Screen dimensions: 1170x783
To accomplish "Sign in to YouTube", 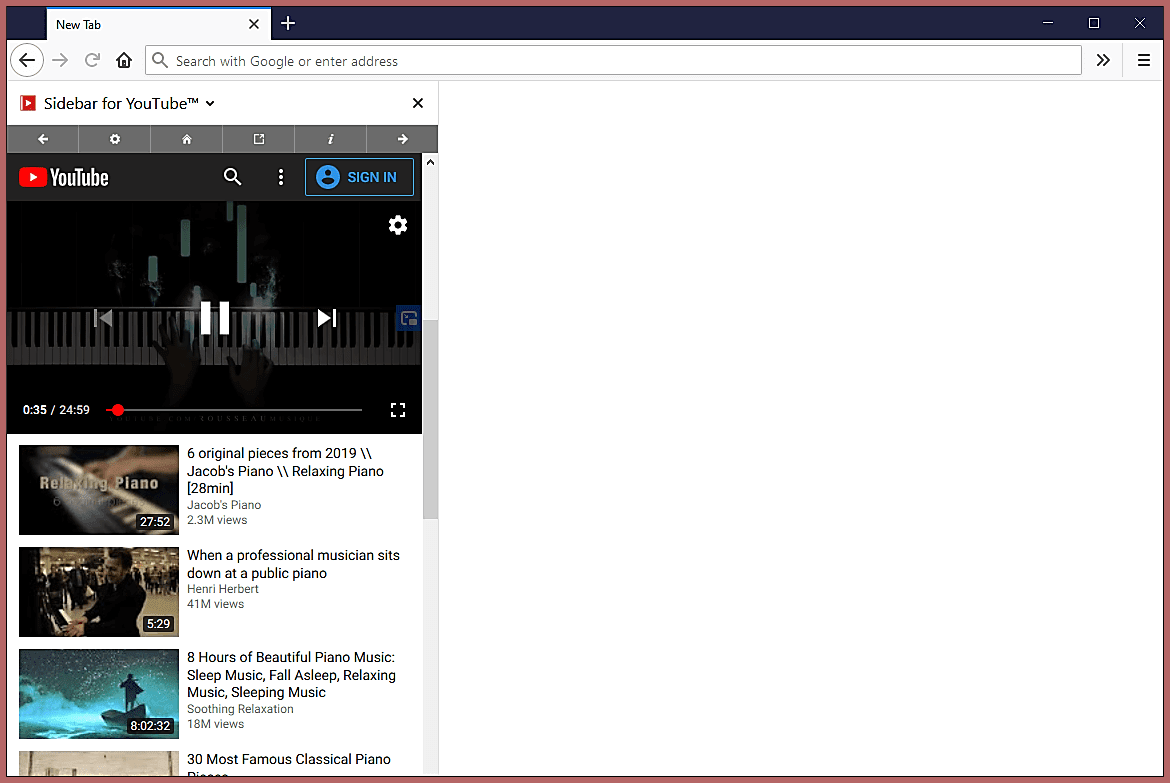I will pos(359,177).
